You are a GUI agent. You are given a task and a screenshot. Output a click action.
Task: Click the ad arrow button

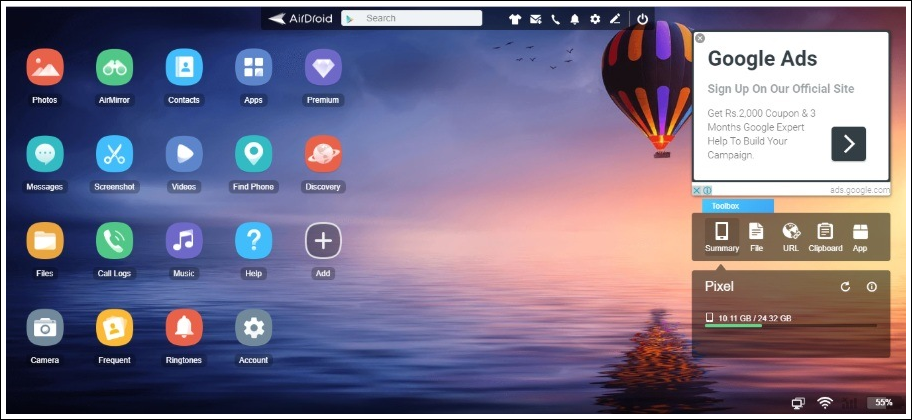tap(849, 144)
